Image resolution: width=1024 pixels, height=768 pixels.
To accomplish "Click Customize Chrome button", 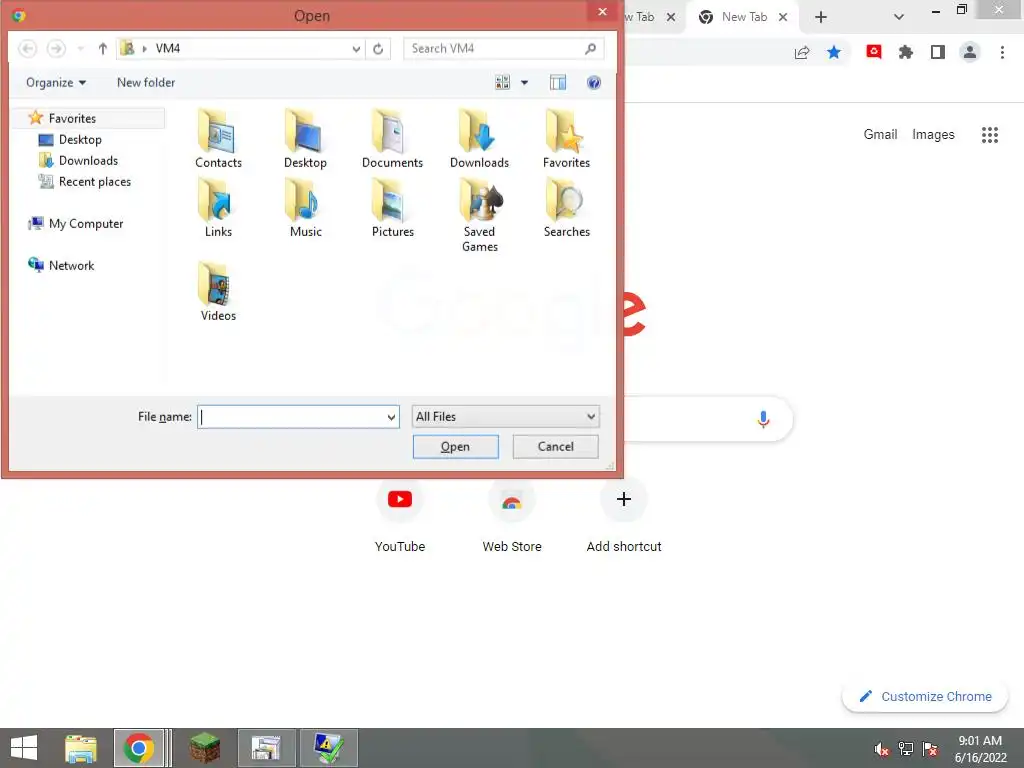I will click(x=925, y=697).
